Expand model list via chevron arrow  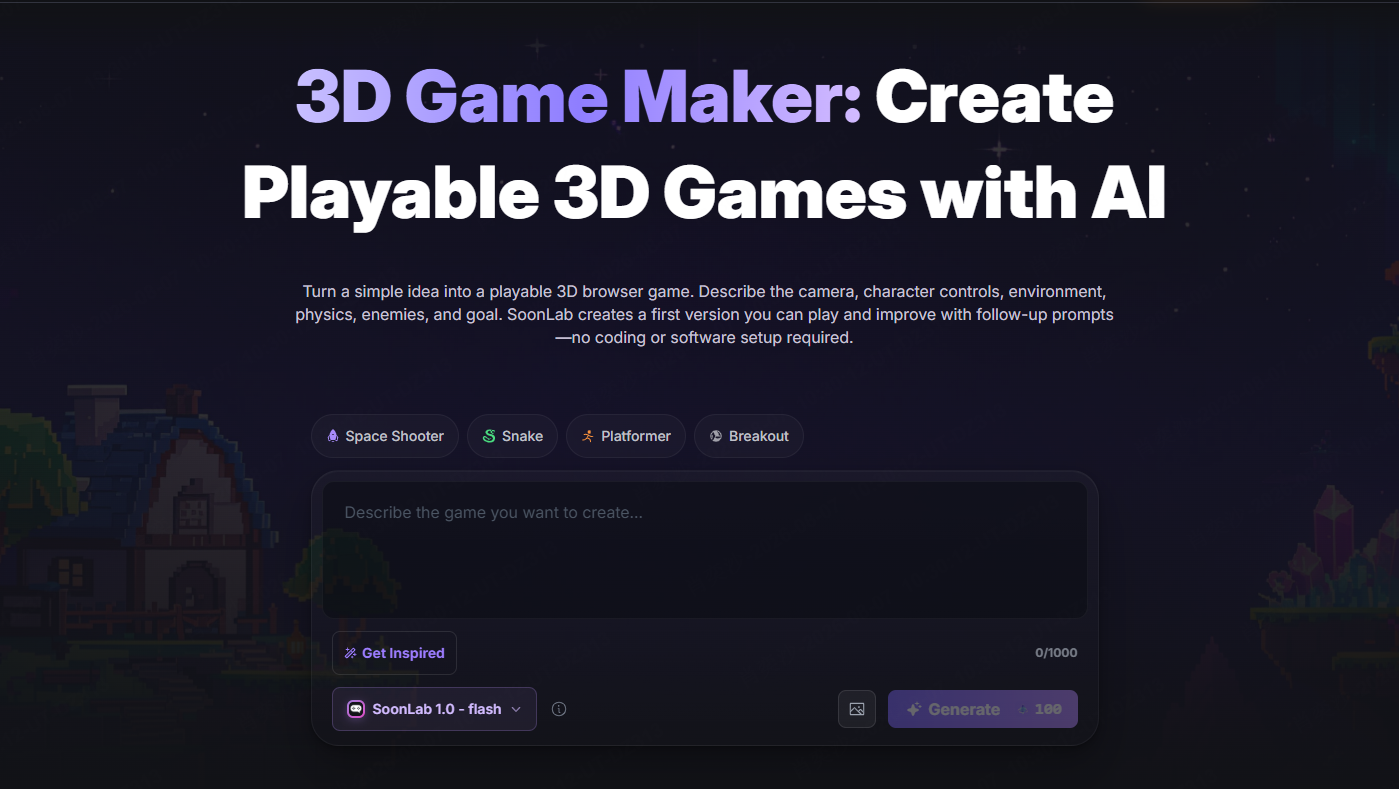coord(516,709)
